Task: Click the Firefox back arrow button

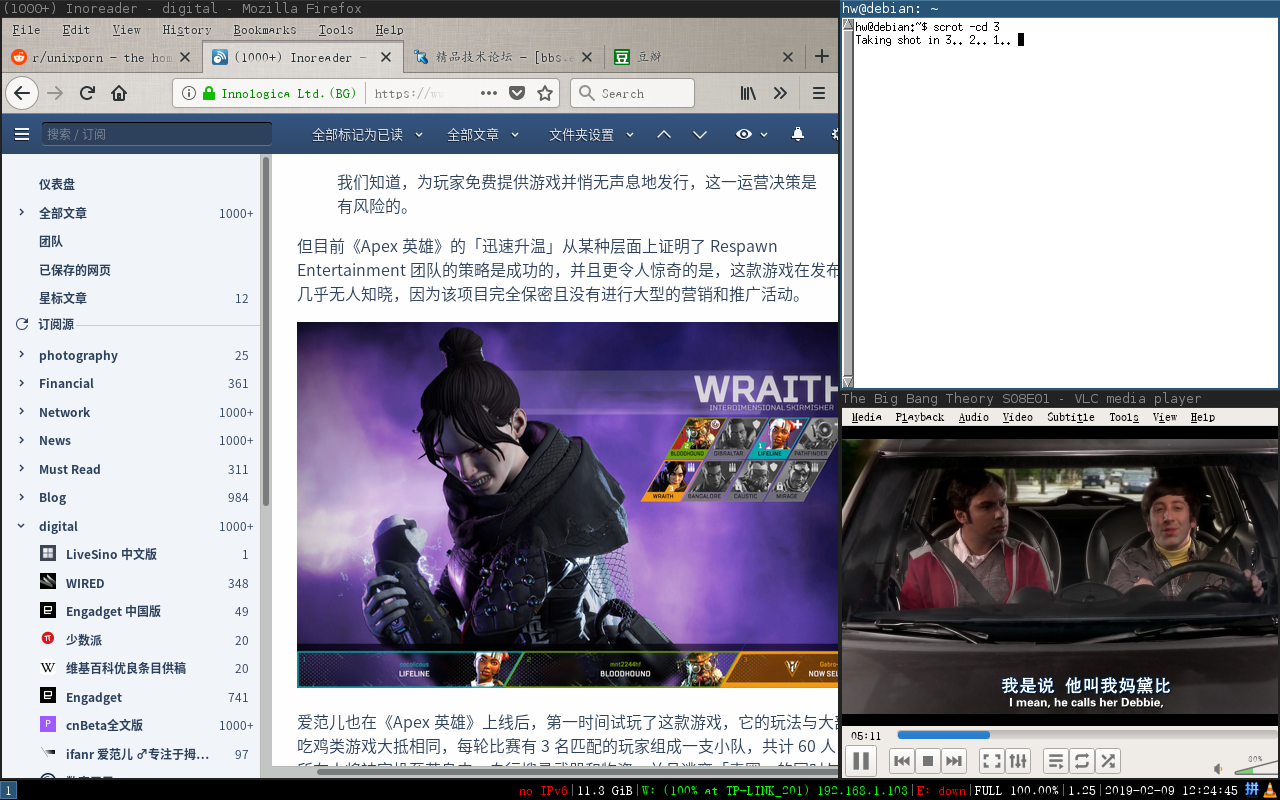Action: pos(22,93)
